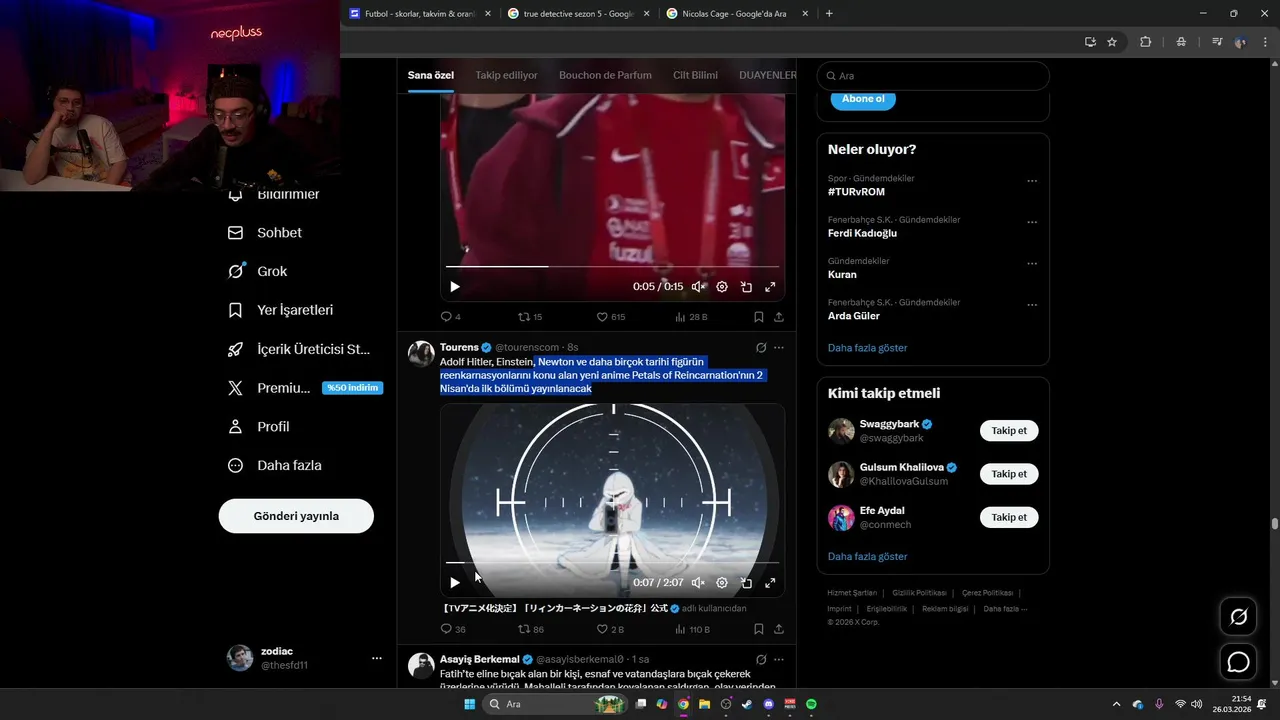1280x720 pixels.
Task: Switch to the Takip ediliyor tab
Action: 506,75
